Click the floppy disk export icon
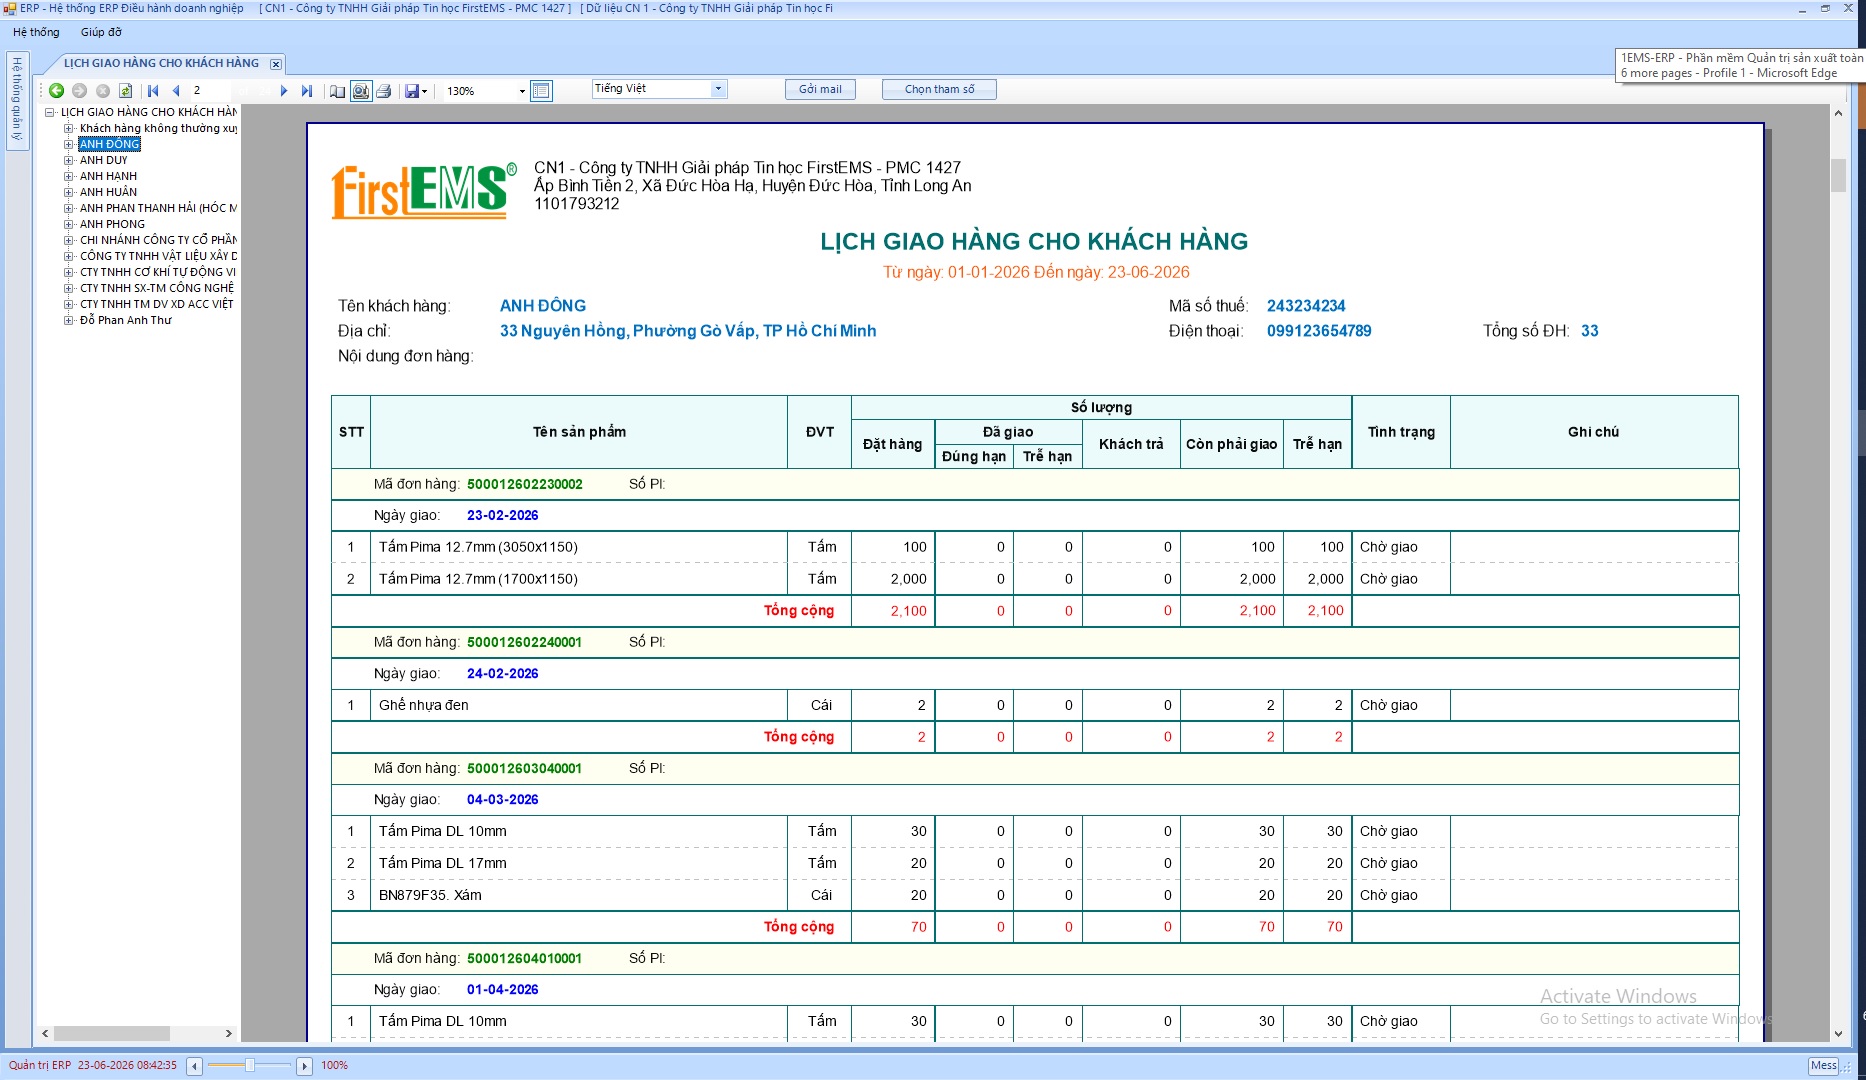The width and height of the screenshot is (1866, 1080). click(411, 91)
